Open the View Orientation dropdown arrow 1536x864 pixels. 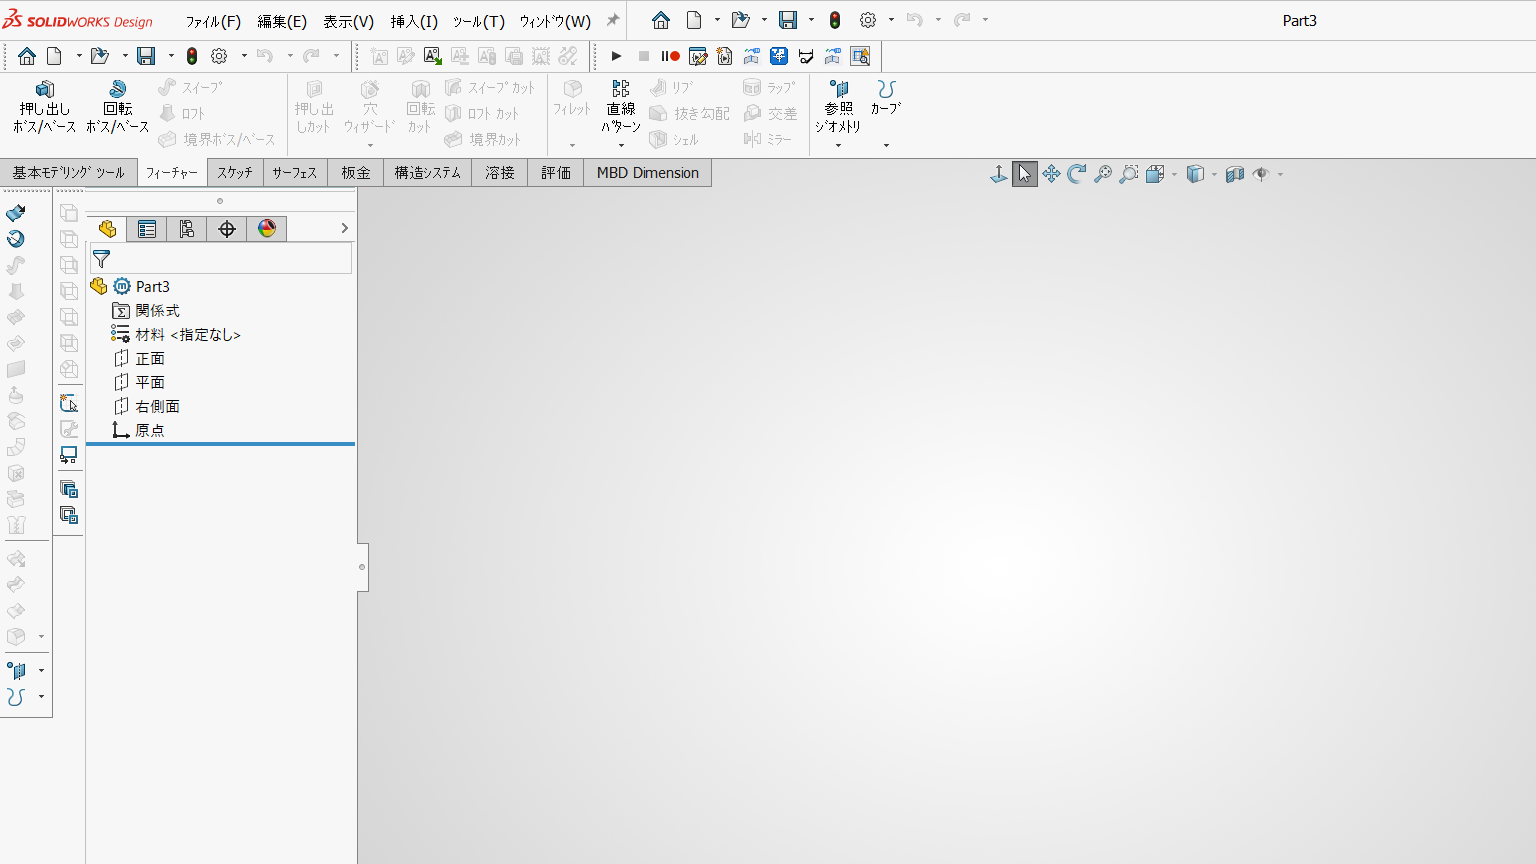[1174, 175]
